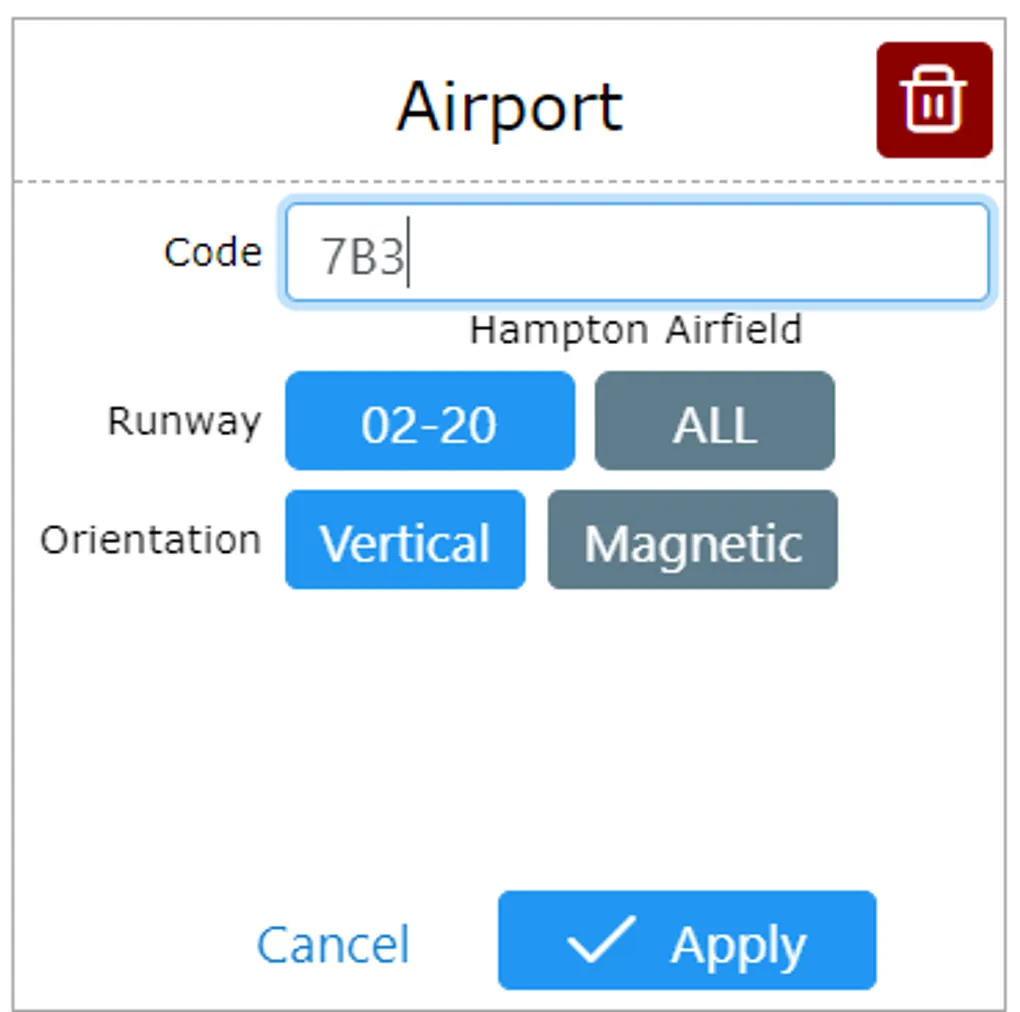Select runway 02-20
Image resolution: width=1020 pixels, height=1012 pixels.
click(x=430, y=421)
